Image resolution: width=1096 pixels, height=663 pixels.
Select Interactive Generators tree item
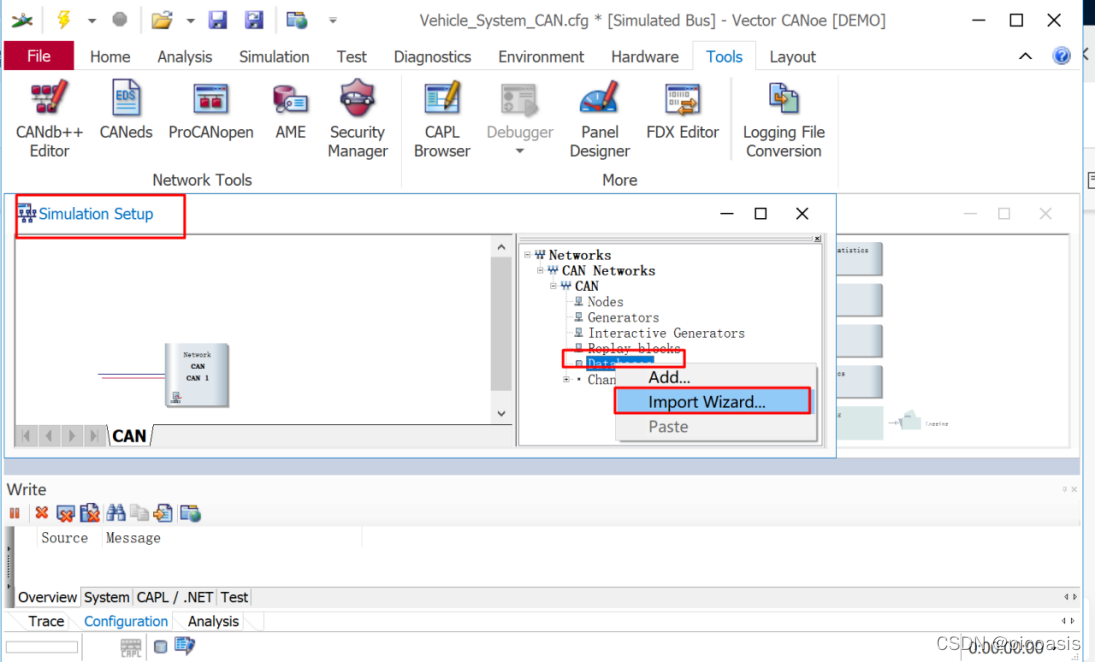tap(666, 333)
